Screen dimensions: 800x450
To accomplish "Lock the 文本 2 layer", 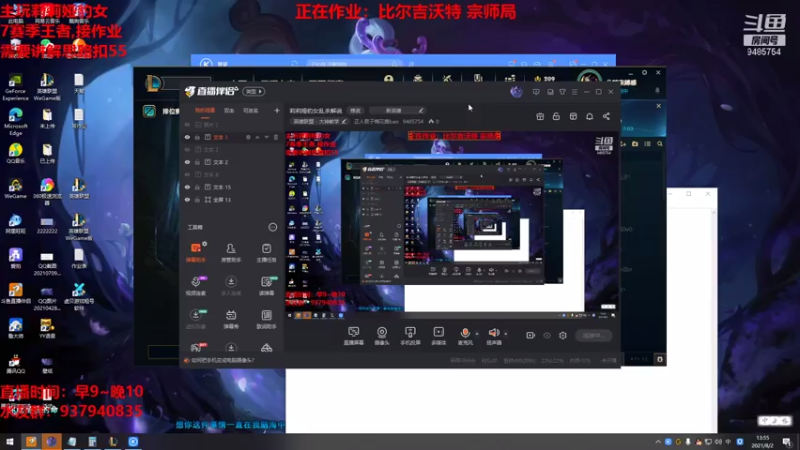I will click(197, 162).
